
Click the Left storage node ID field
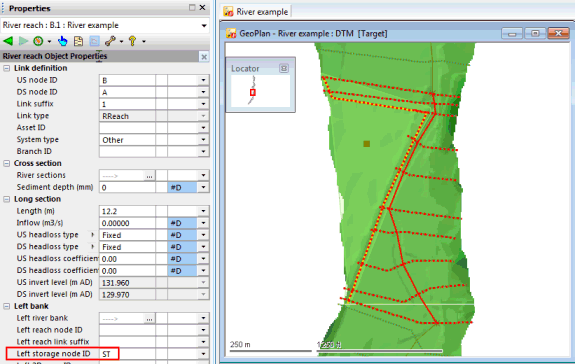pyautogui.click(x=127, y=354)
